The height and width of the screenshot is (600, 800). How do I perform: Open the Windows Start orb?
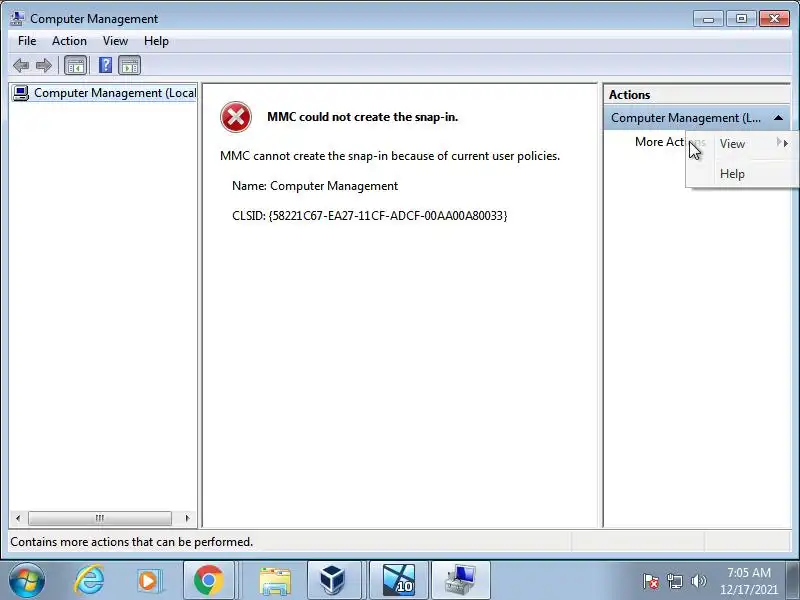[x=27, y=580]
